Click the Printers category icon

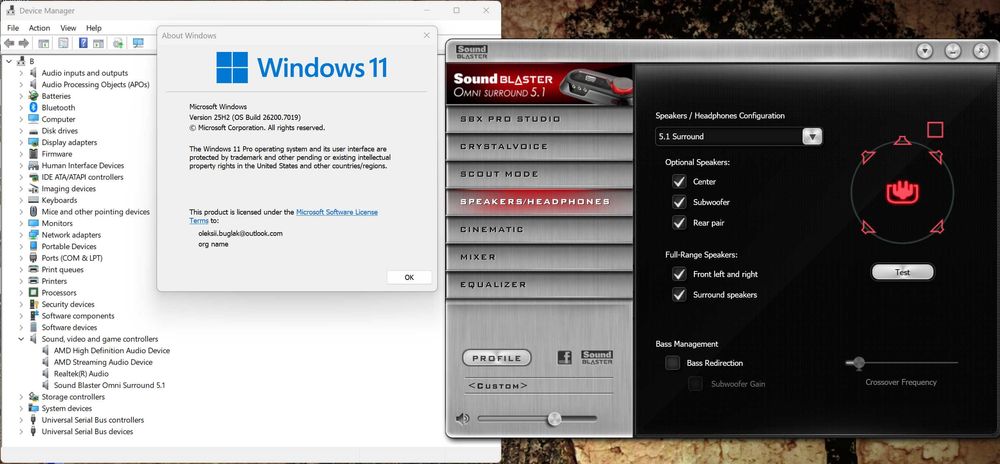point(34,281)
